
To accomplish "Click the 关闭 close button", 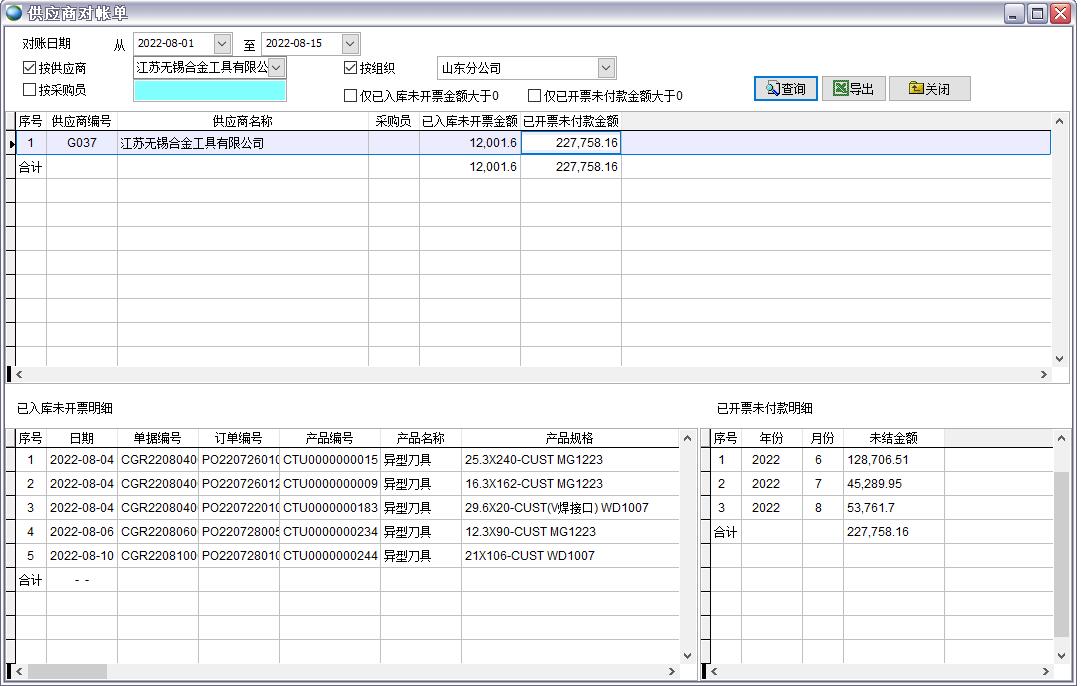I will [x=929, y=89].
